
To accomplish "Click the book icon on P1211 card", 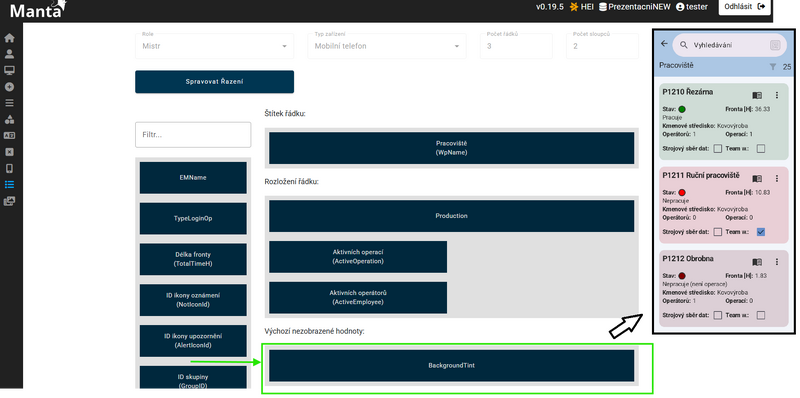I will (757, 179).
